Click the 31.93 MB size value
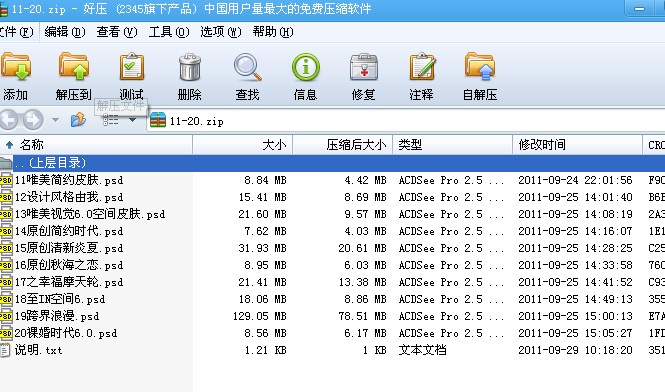This screenshot has width=665, height=392. click(x=263, y=248)
